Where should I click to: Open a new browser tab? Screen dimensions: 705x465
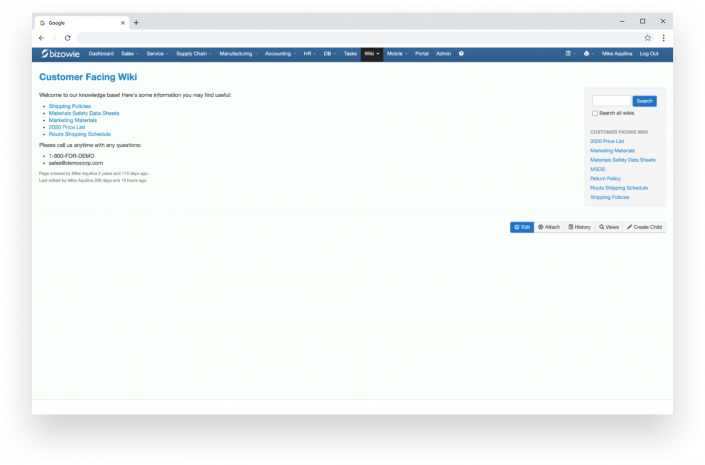coord(136,22)
